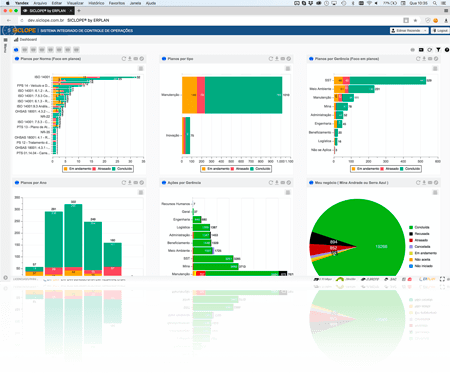Screen dimensions: 450x373
Task: Toggle Em andamento series in Planos por Norma legend
Action: (x=77, y=169)
